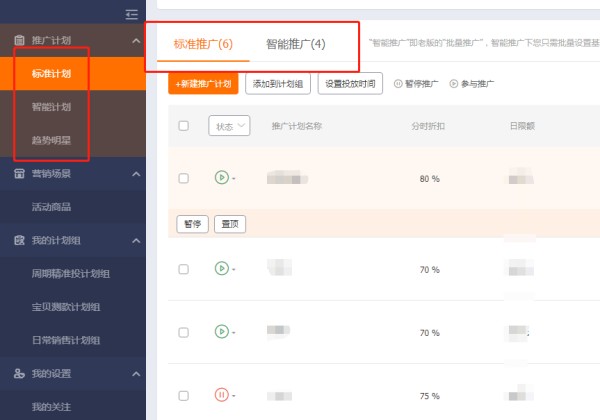Check the box for the 75 % plan row
600x420 pixels.
click(x=184, y=395)
